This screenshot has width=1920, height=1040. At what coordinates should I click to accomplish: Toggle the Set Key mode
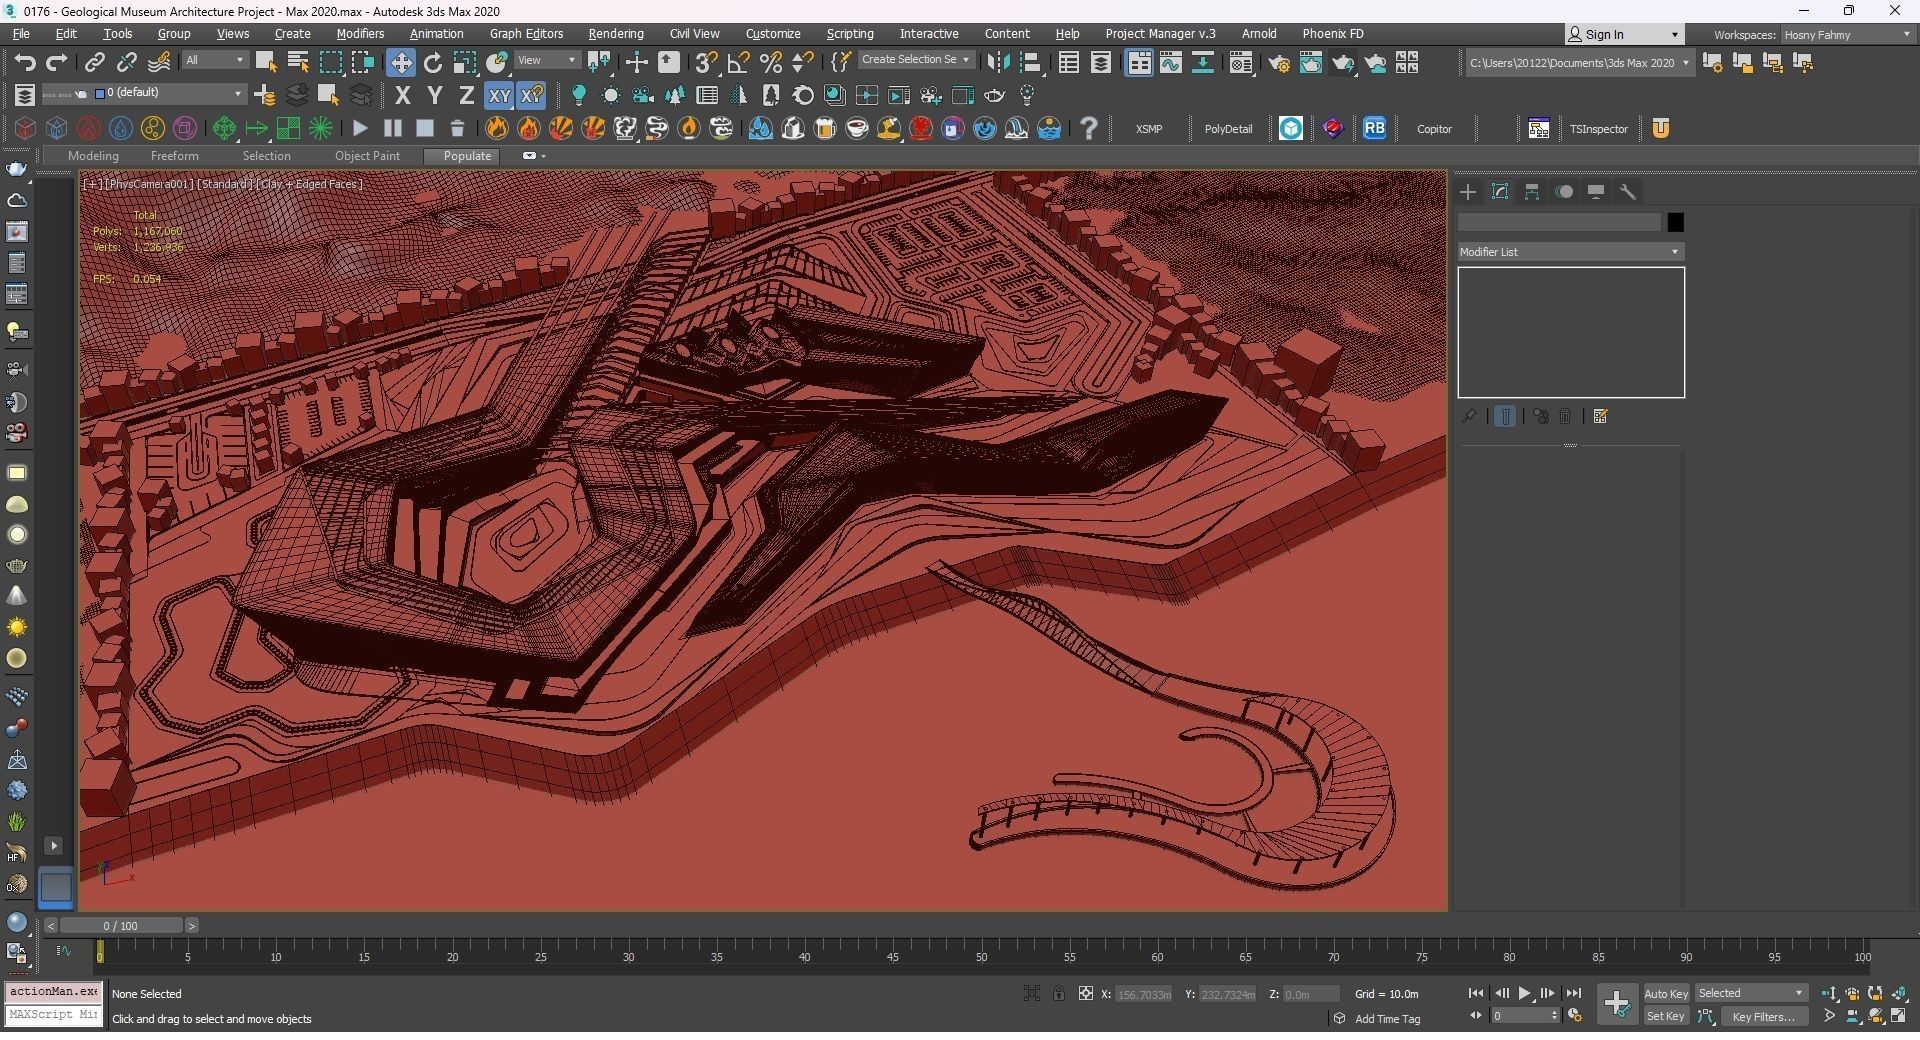point(1666,1017)
